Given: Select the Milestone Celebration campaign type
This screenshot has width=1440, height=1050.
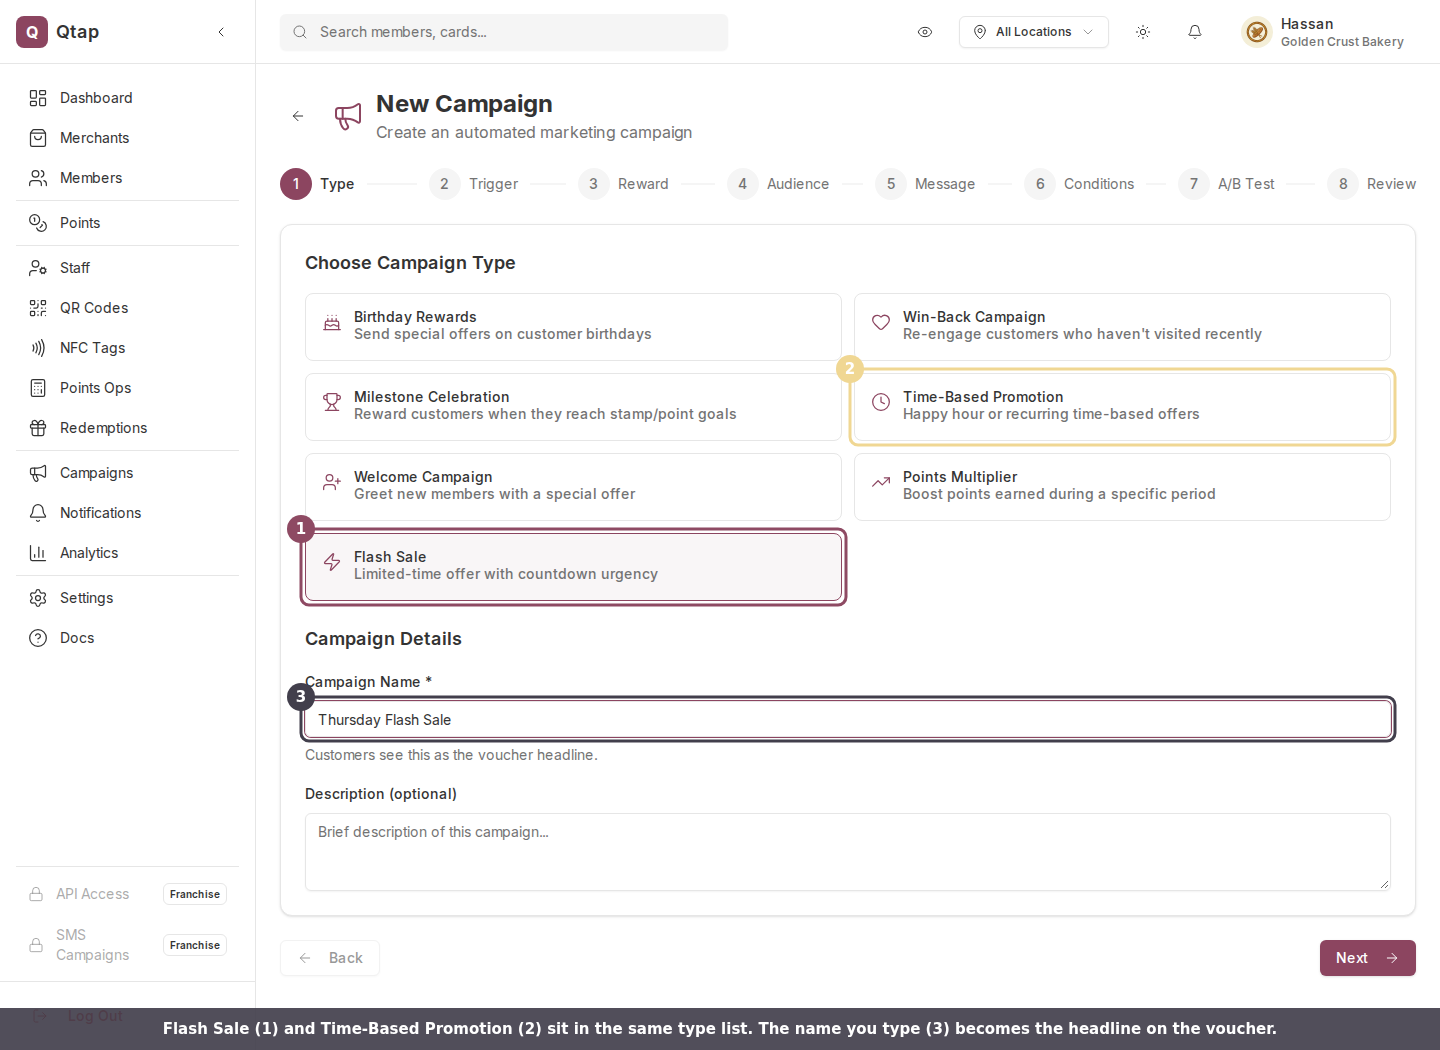Looking at the screenshot, I should pos(573,407).
